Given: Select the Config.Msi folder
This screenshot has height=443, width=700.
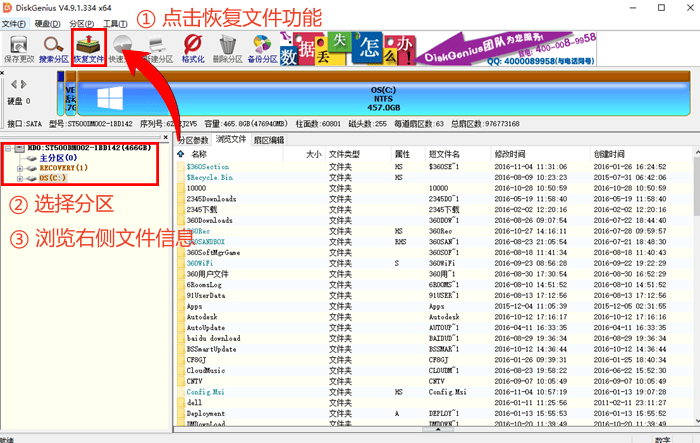Looking at the screenshot, I should pyautogui.click(x=205, y=392).
